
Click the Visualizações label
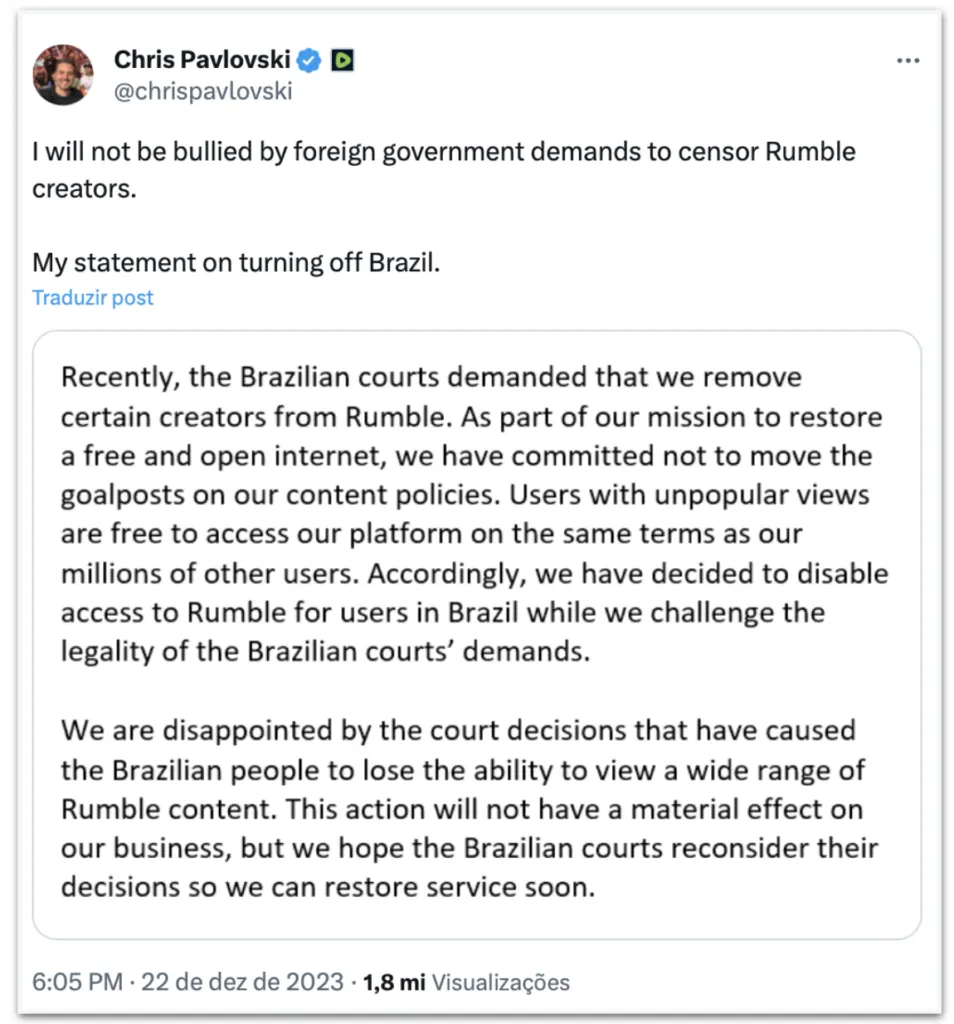coord(501,982)
